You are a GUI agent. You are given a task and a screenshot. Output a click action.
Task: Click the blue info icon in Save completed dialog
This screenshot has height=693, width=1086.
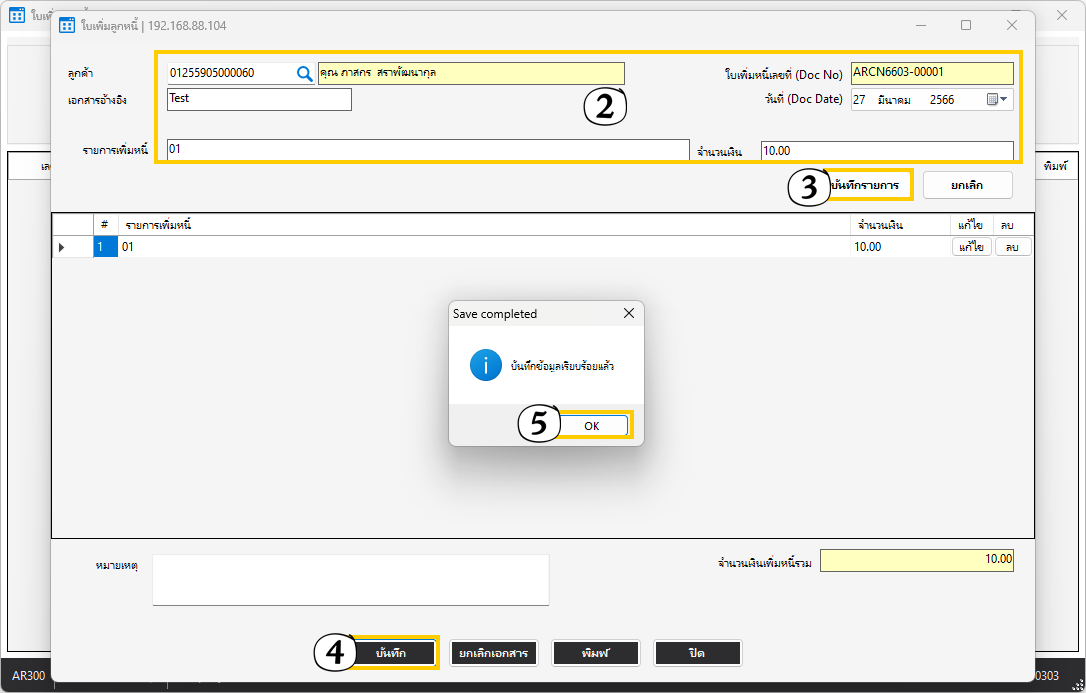tap(485, 366)
